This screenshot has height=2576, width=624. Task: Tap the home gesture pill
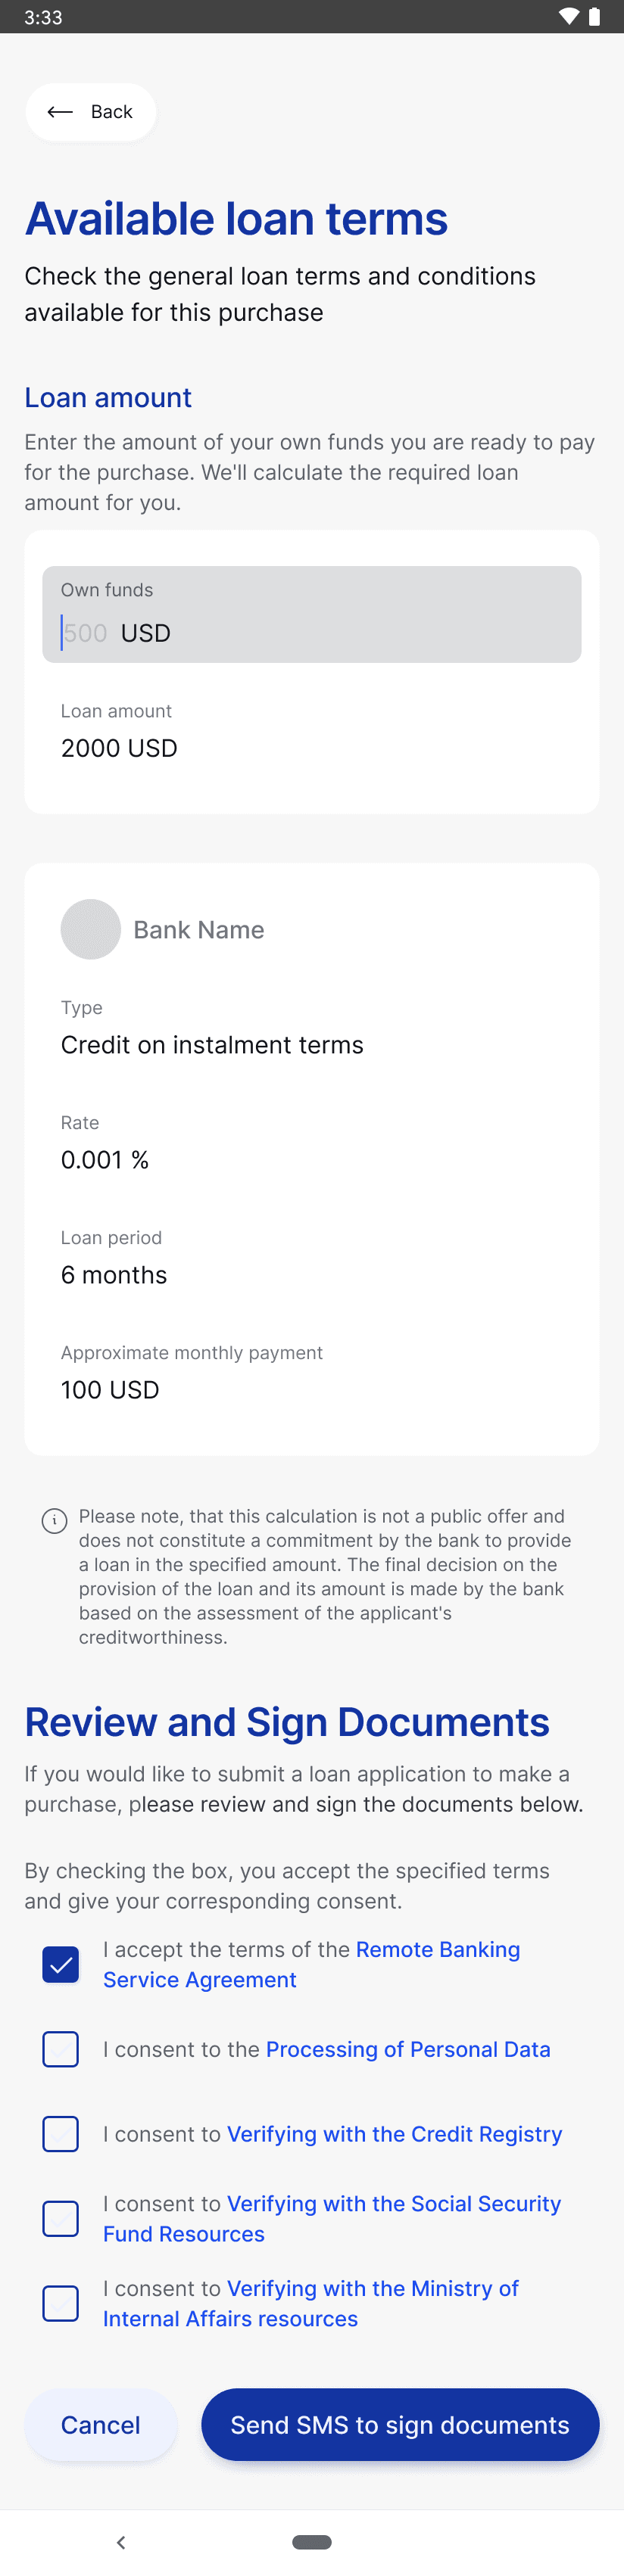312,2541
